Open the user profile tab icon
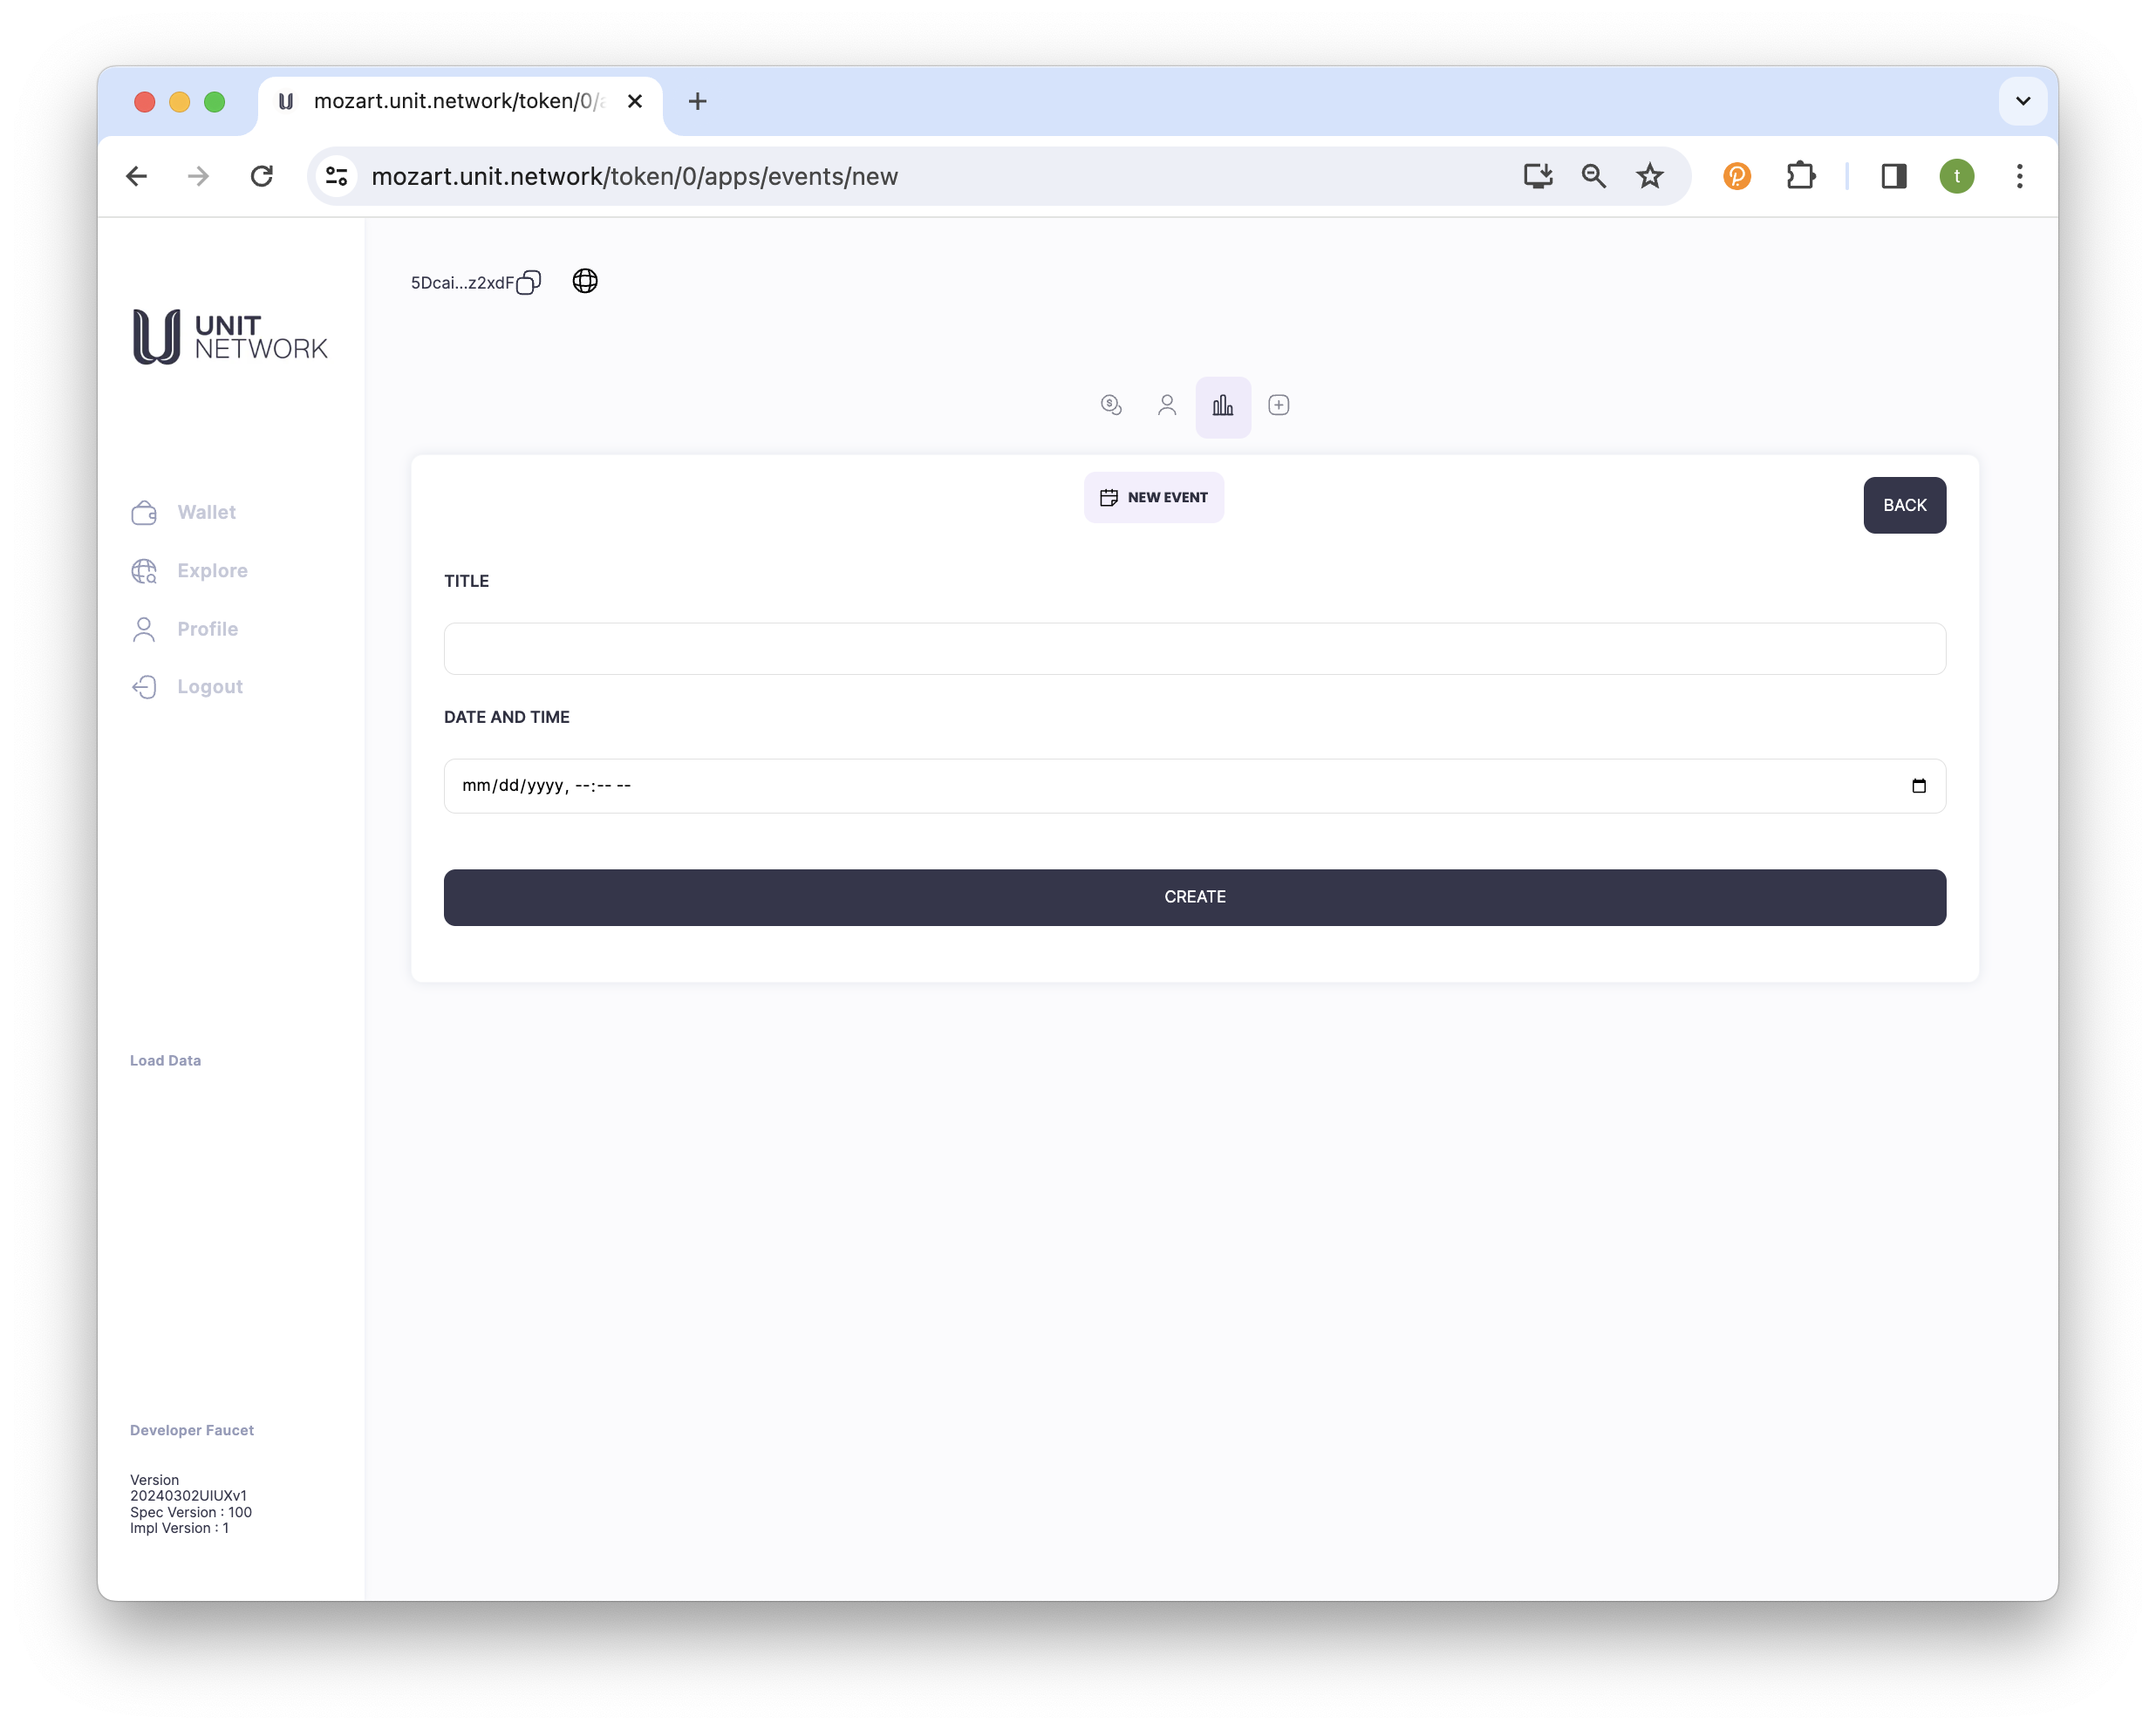 click(1167, 405)
